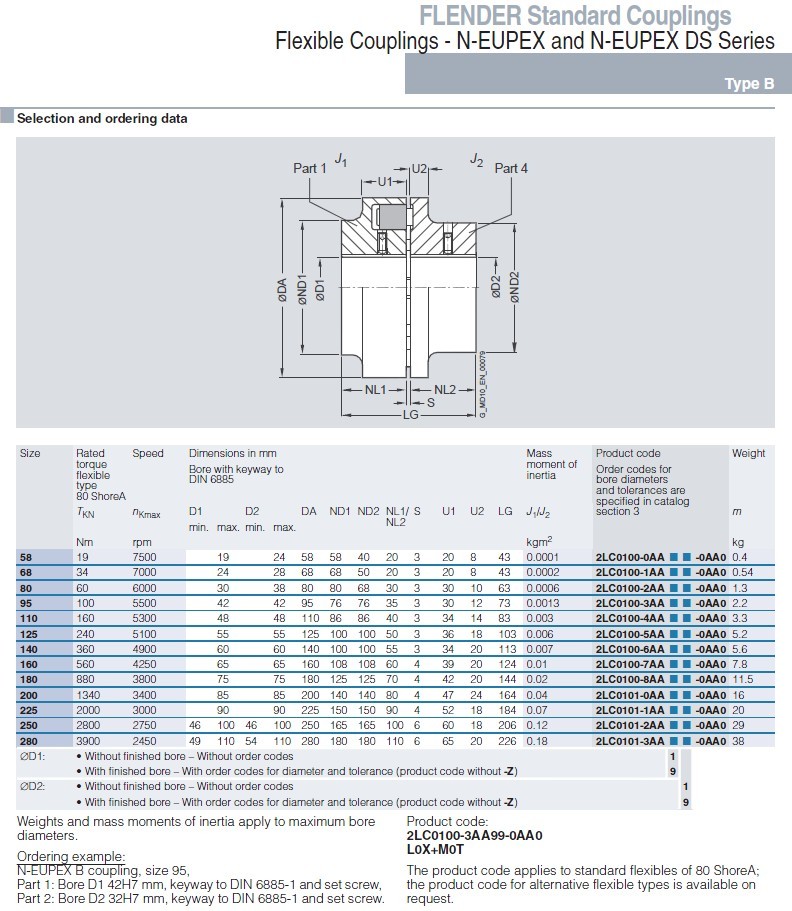Select product code 2LC0100-3AA in the table
792x911 pixels.
click(x=630, y=603)
